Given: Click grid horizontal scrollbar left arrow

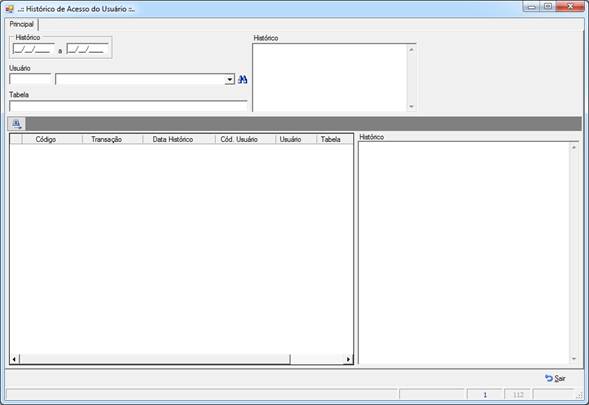Looking at the screenshot, I should pos(14,359).
